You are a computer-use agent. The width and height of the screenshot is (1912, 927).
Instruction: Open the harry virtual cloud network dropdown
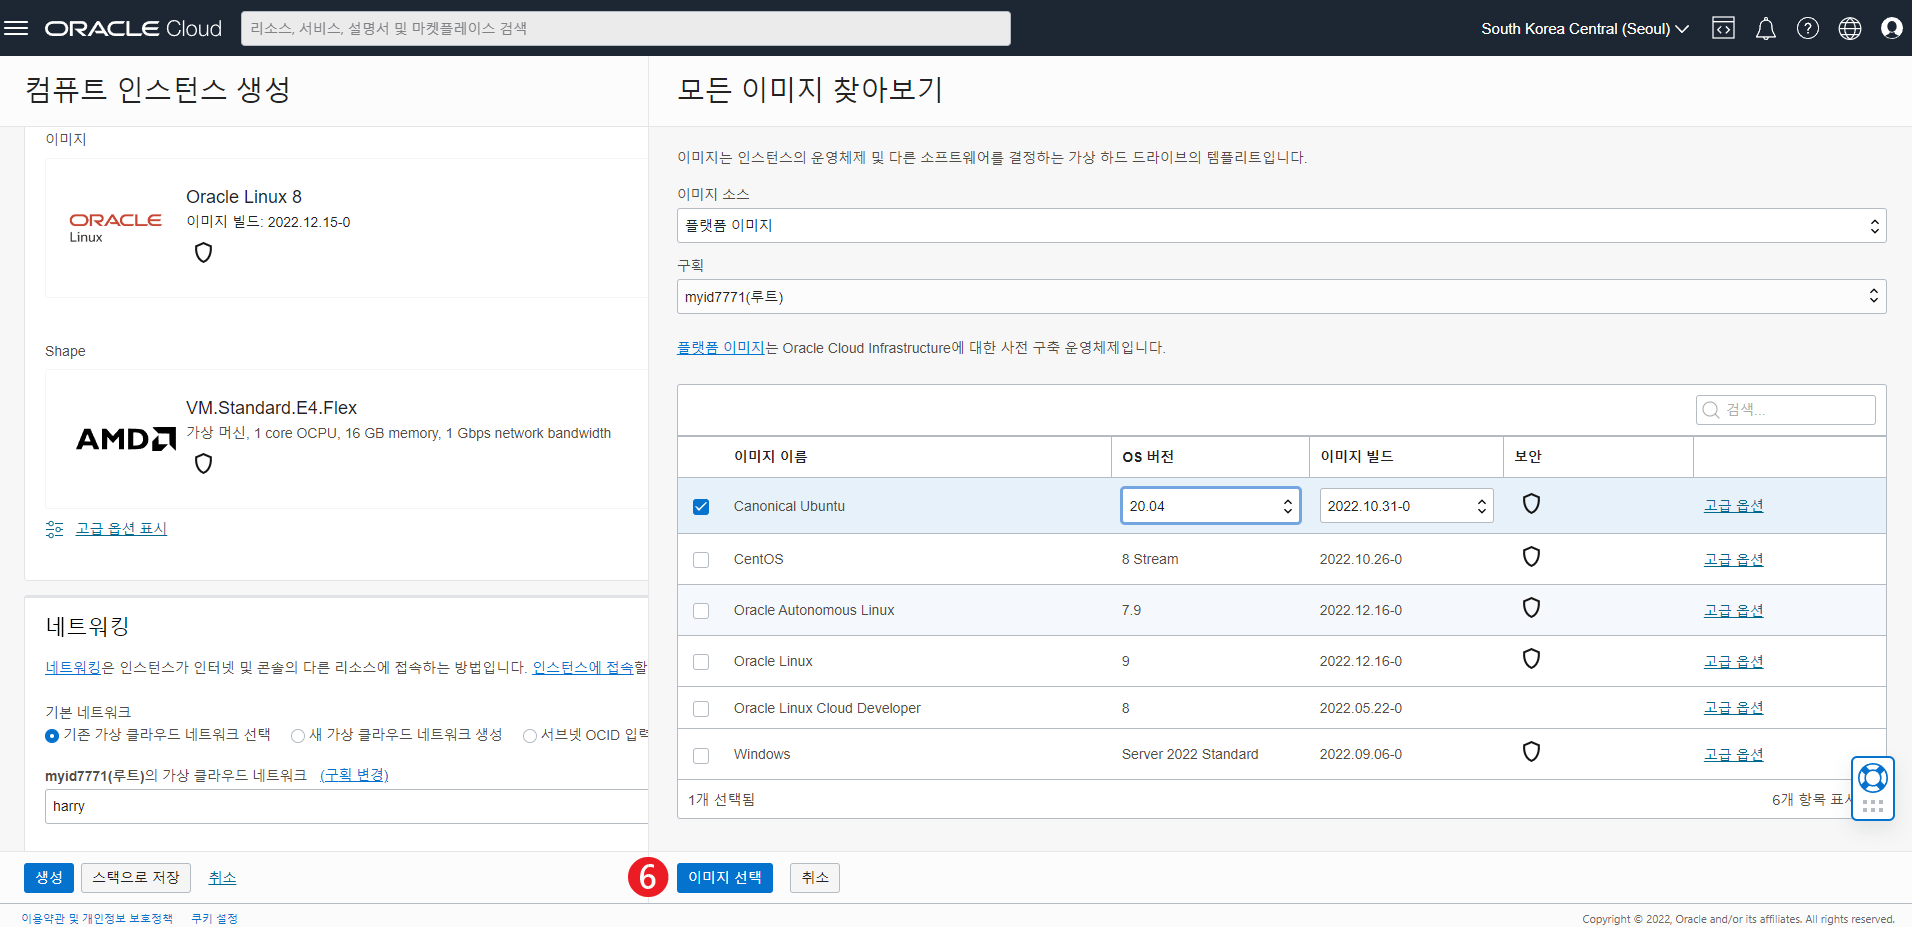click(346, 806)
